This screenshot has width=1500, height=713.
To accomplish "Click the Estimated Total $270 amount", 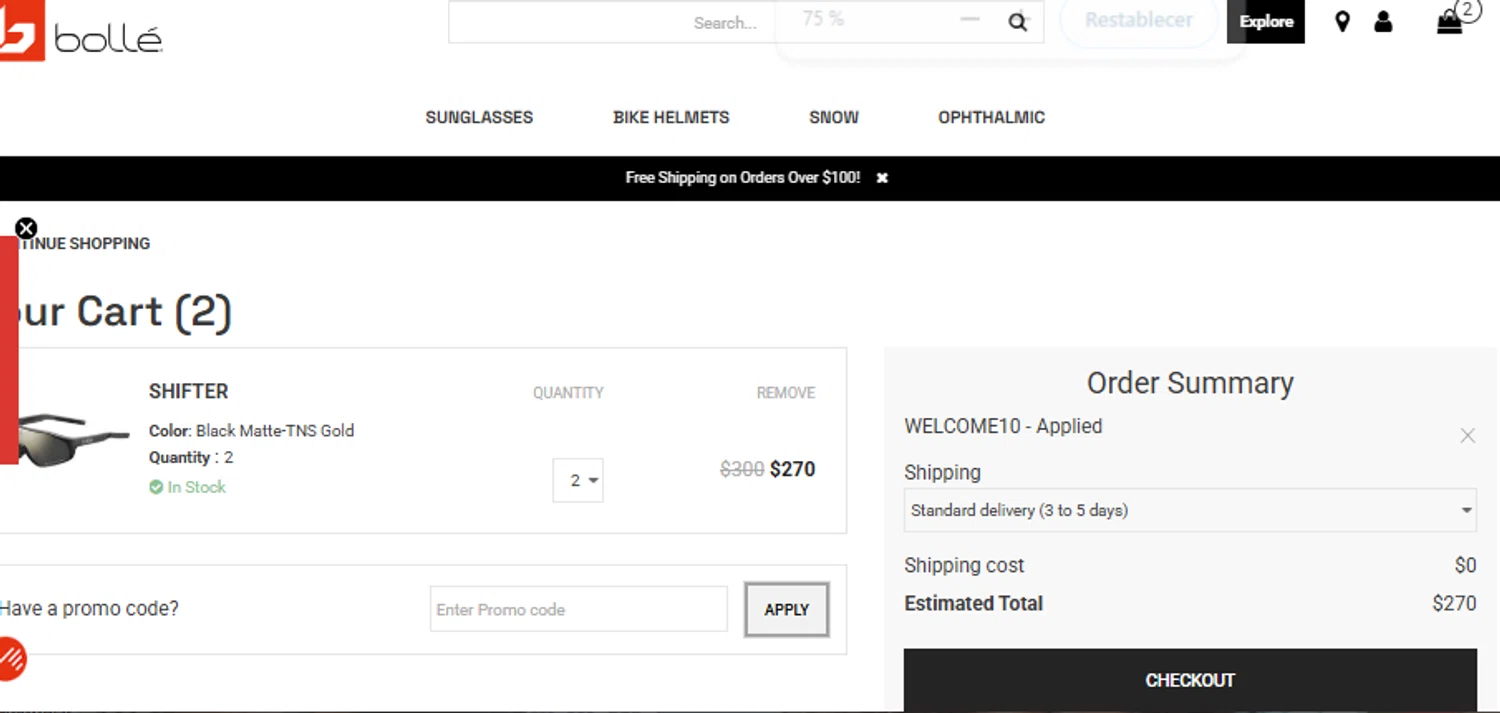I will 1454,603.
